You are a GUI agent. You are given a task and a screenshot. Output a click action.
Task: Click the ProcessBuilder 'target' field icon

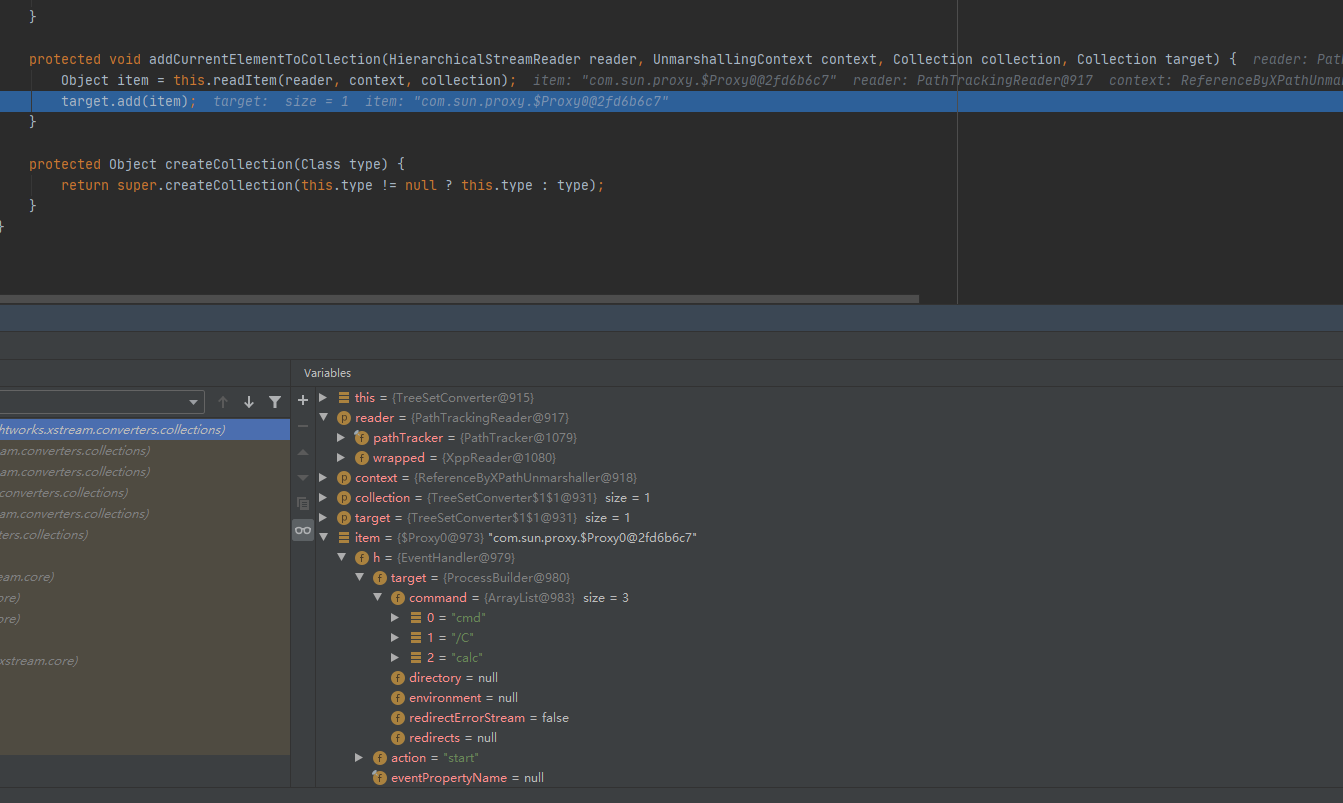380,577
